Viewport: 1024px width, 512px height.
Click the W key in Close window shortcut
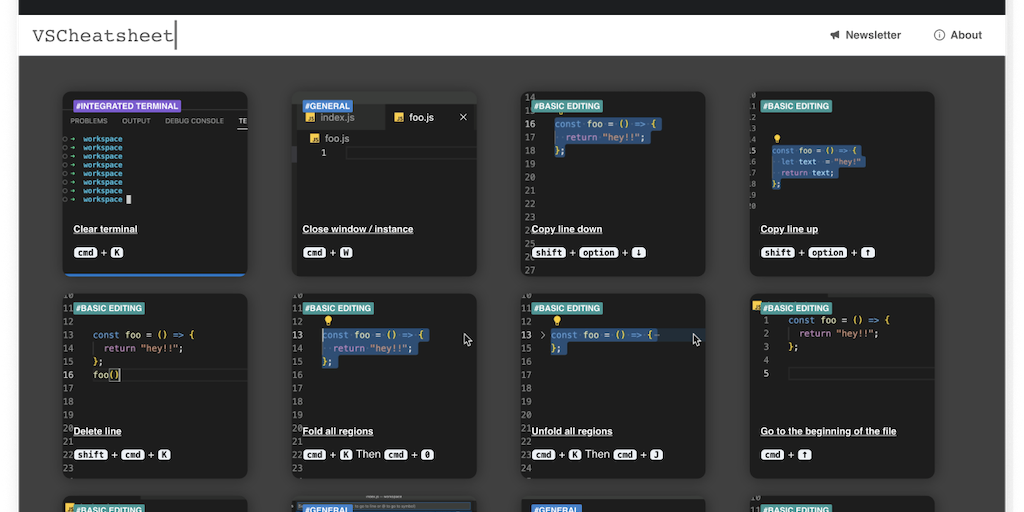pos(346,253)
